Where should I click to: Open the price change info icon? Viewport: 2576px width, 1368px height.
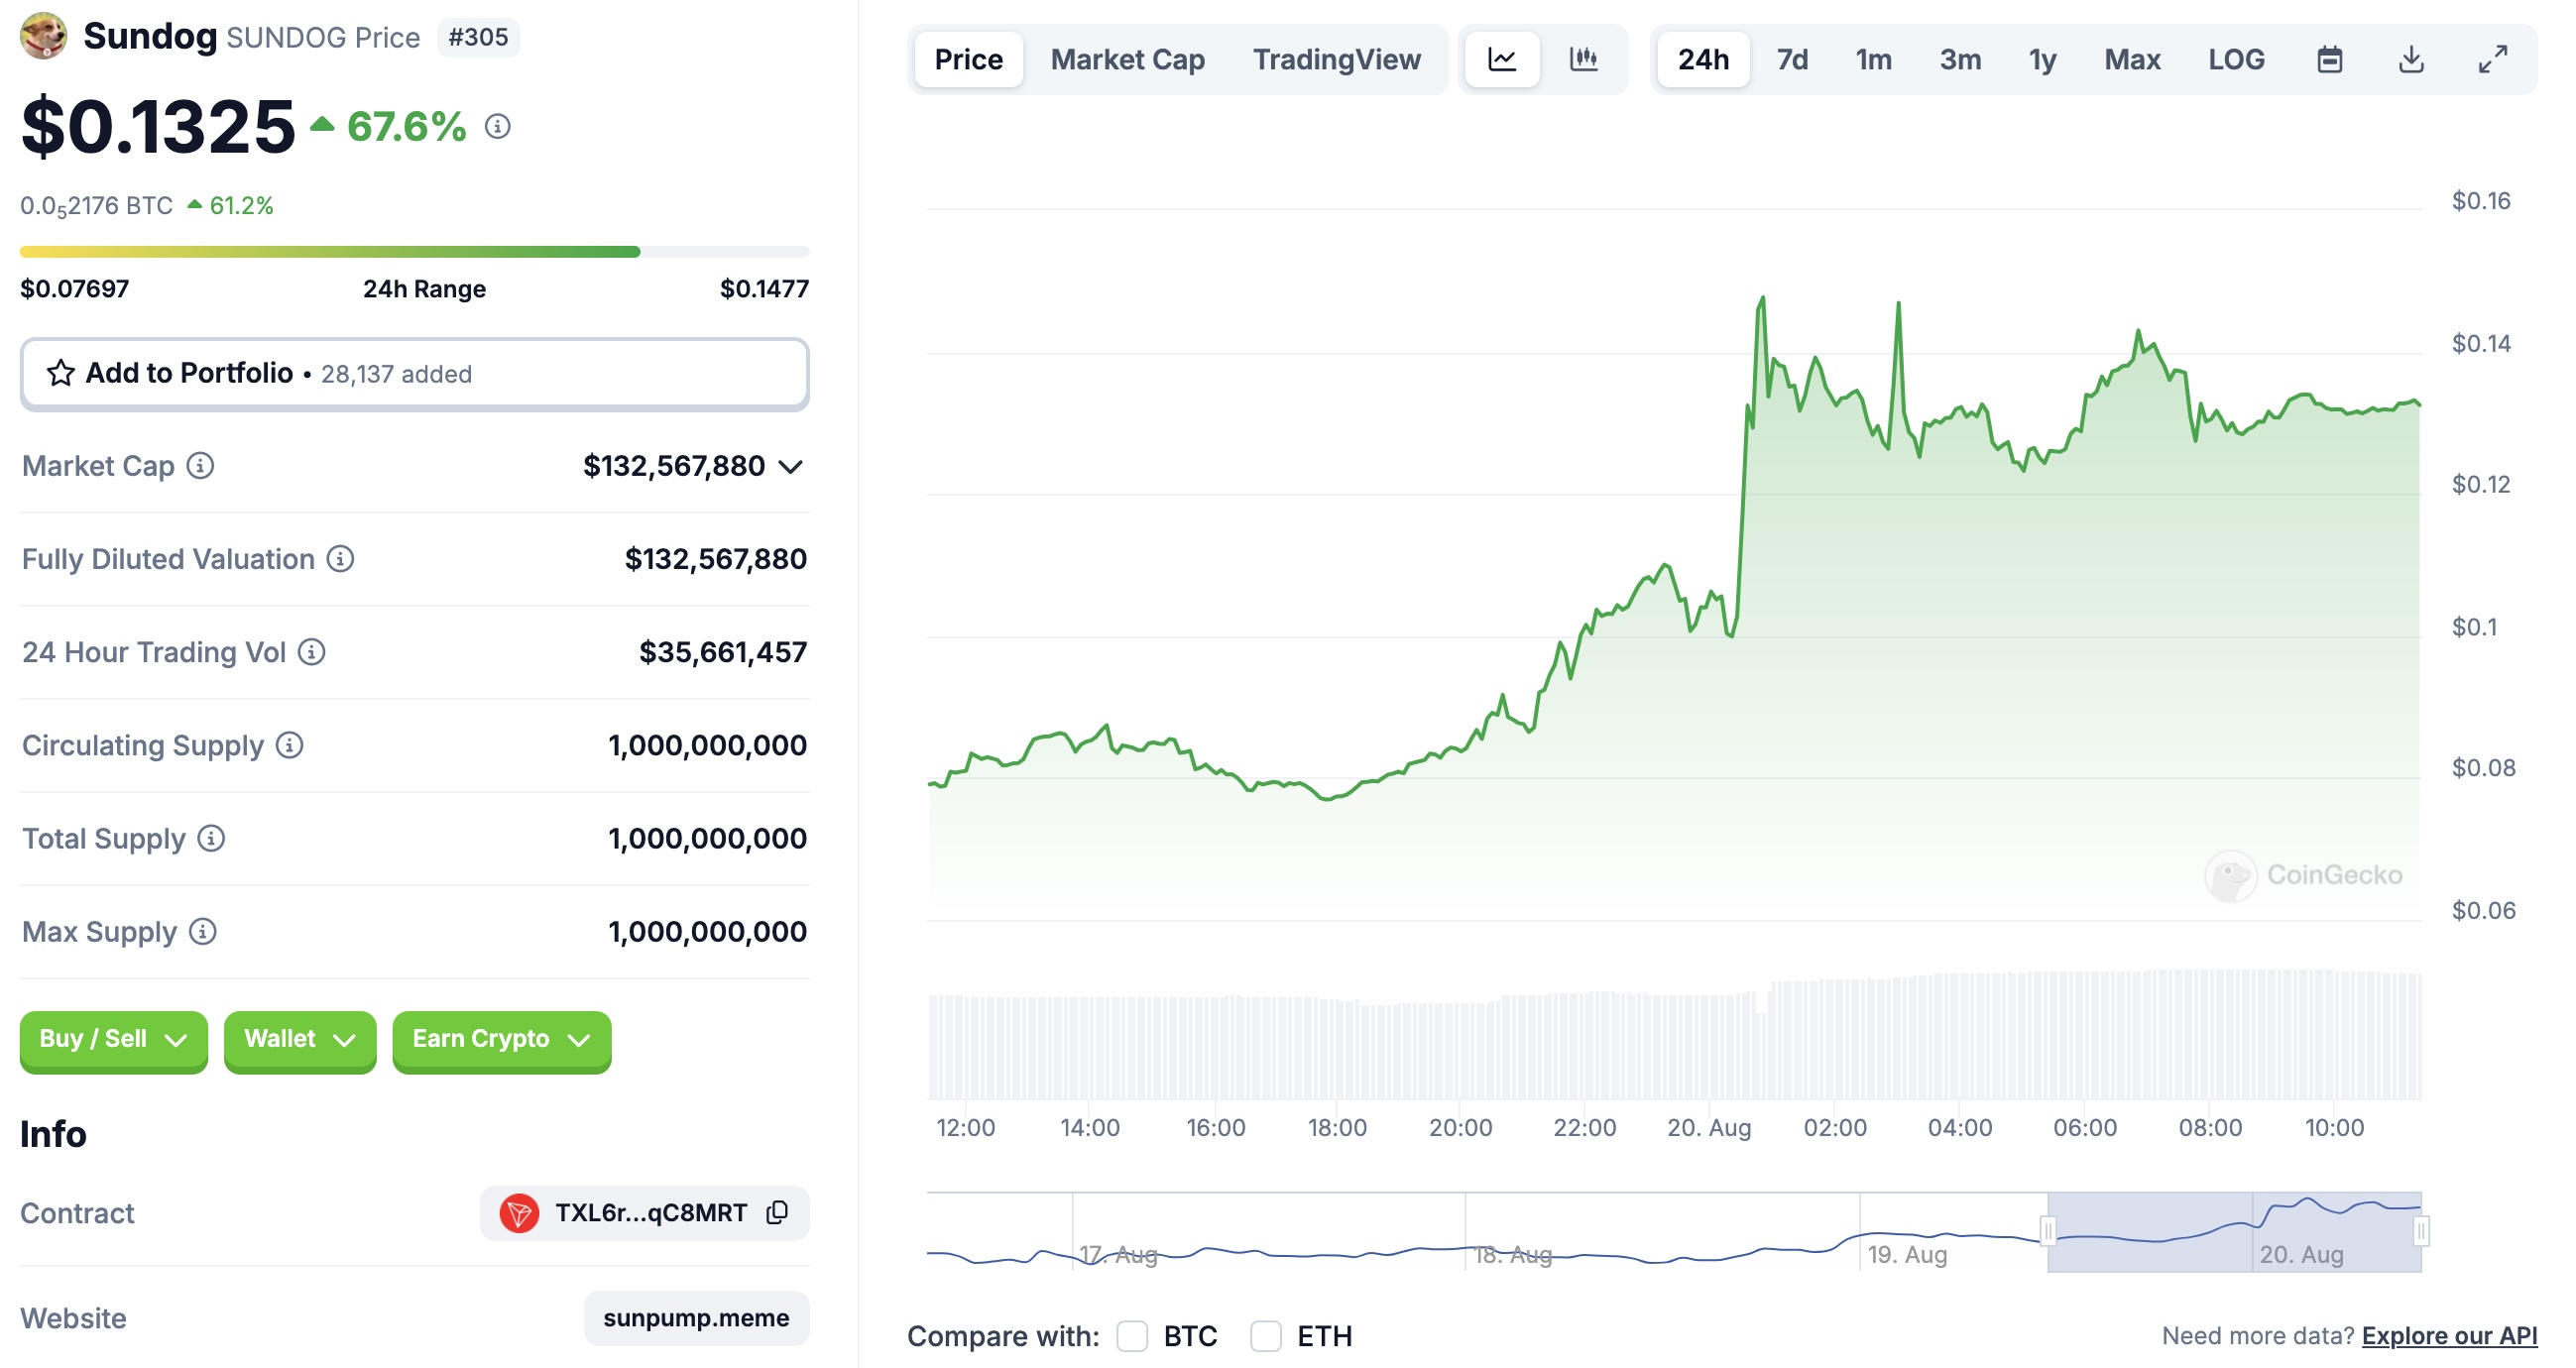pyautogui.click(x=498, y=127)
